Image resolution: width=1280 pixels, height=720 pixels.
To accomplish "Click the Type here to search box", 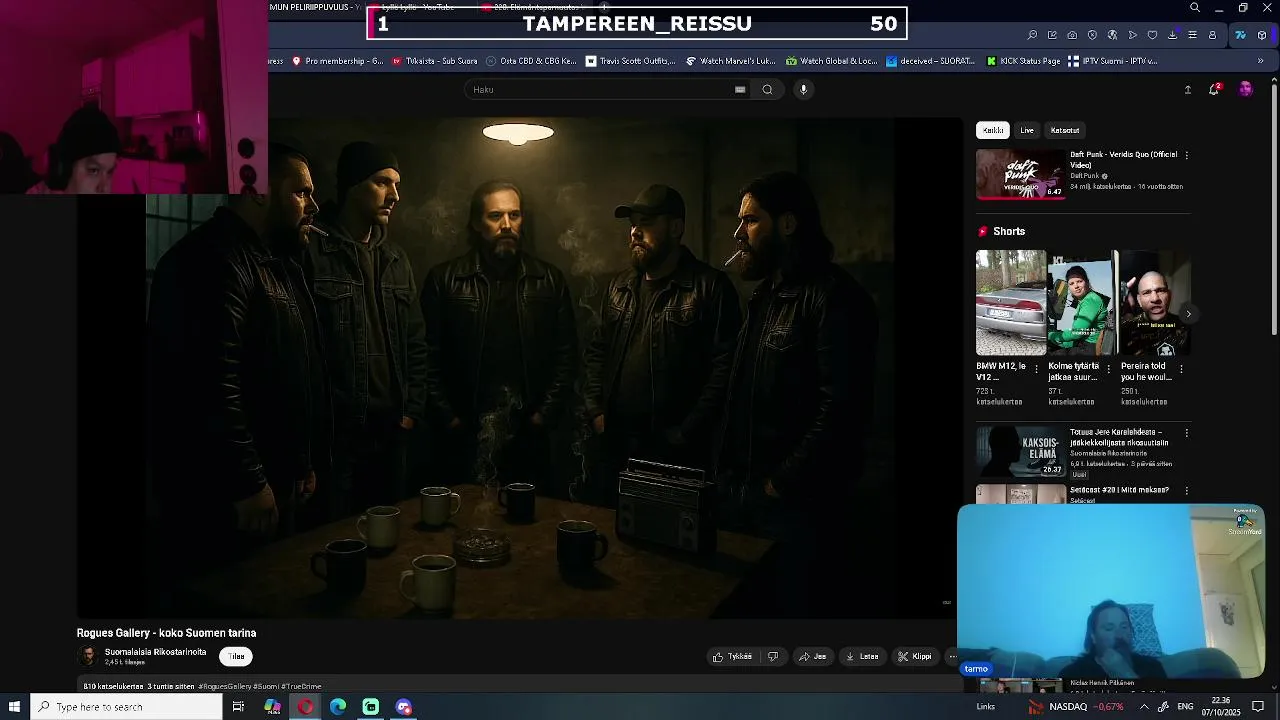I will (x=126, y=707).
